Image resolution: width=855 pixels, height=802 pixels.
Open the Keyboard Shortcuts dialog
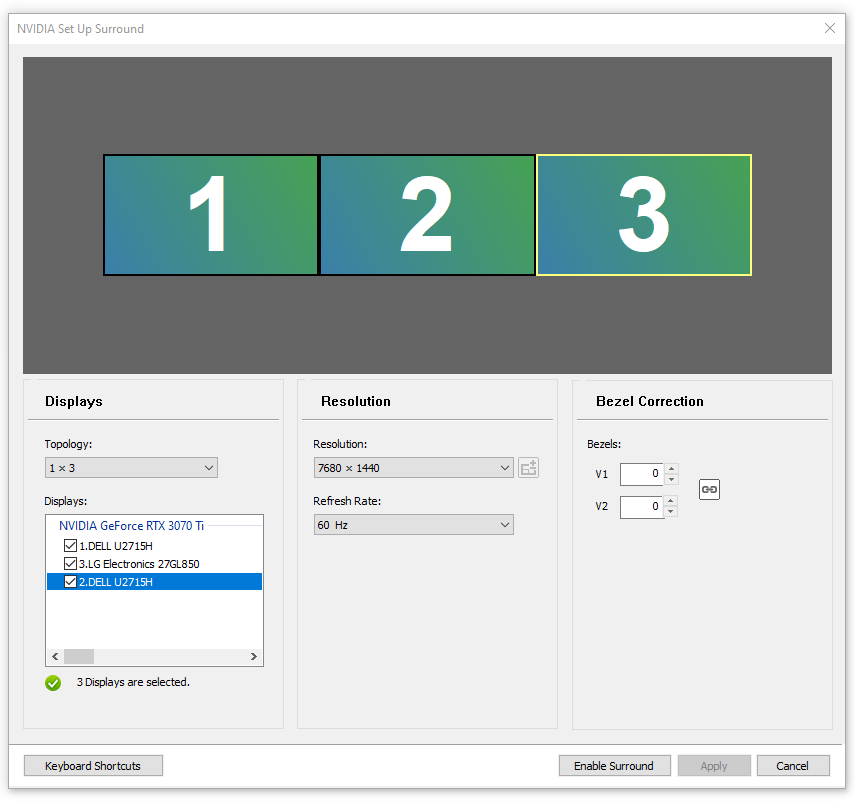pyautogui.click(x=93, y=765)
